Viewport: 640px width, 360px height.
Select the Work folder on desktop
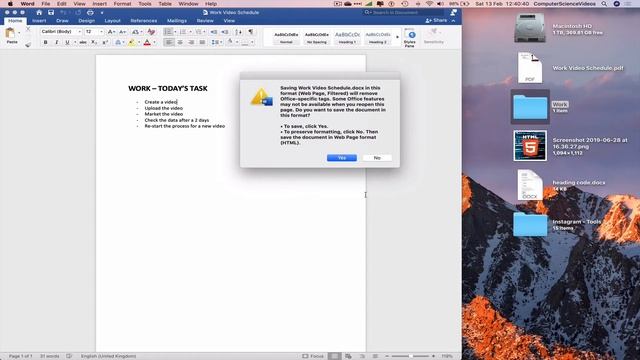coord(530,107)
